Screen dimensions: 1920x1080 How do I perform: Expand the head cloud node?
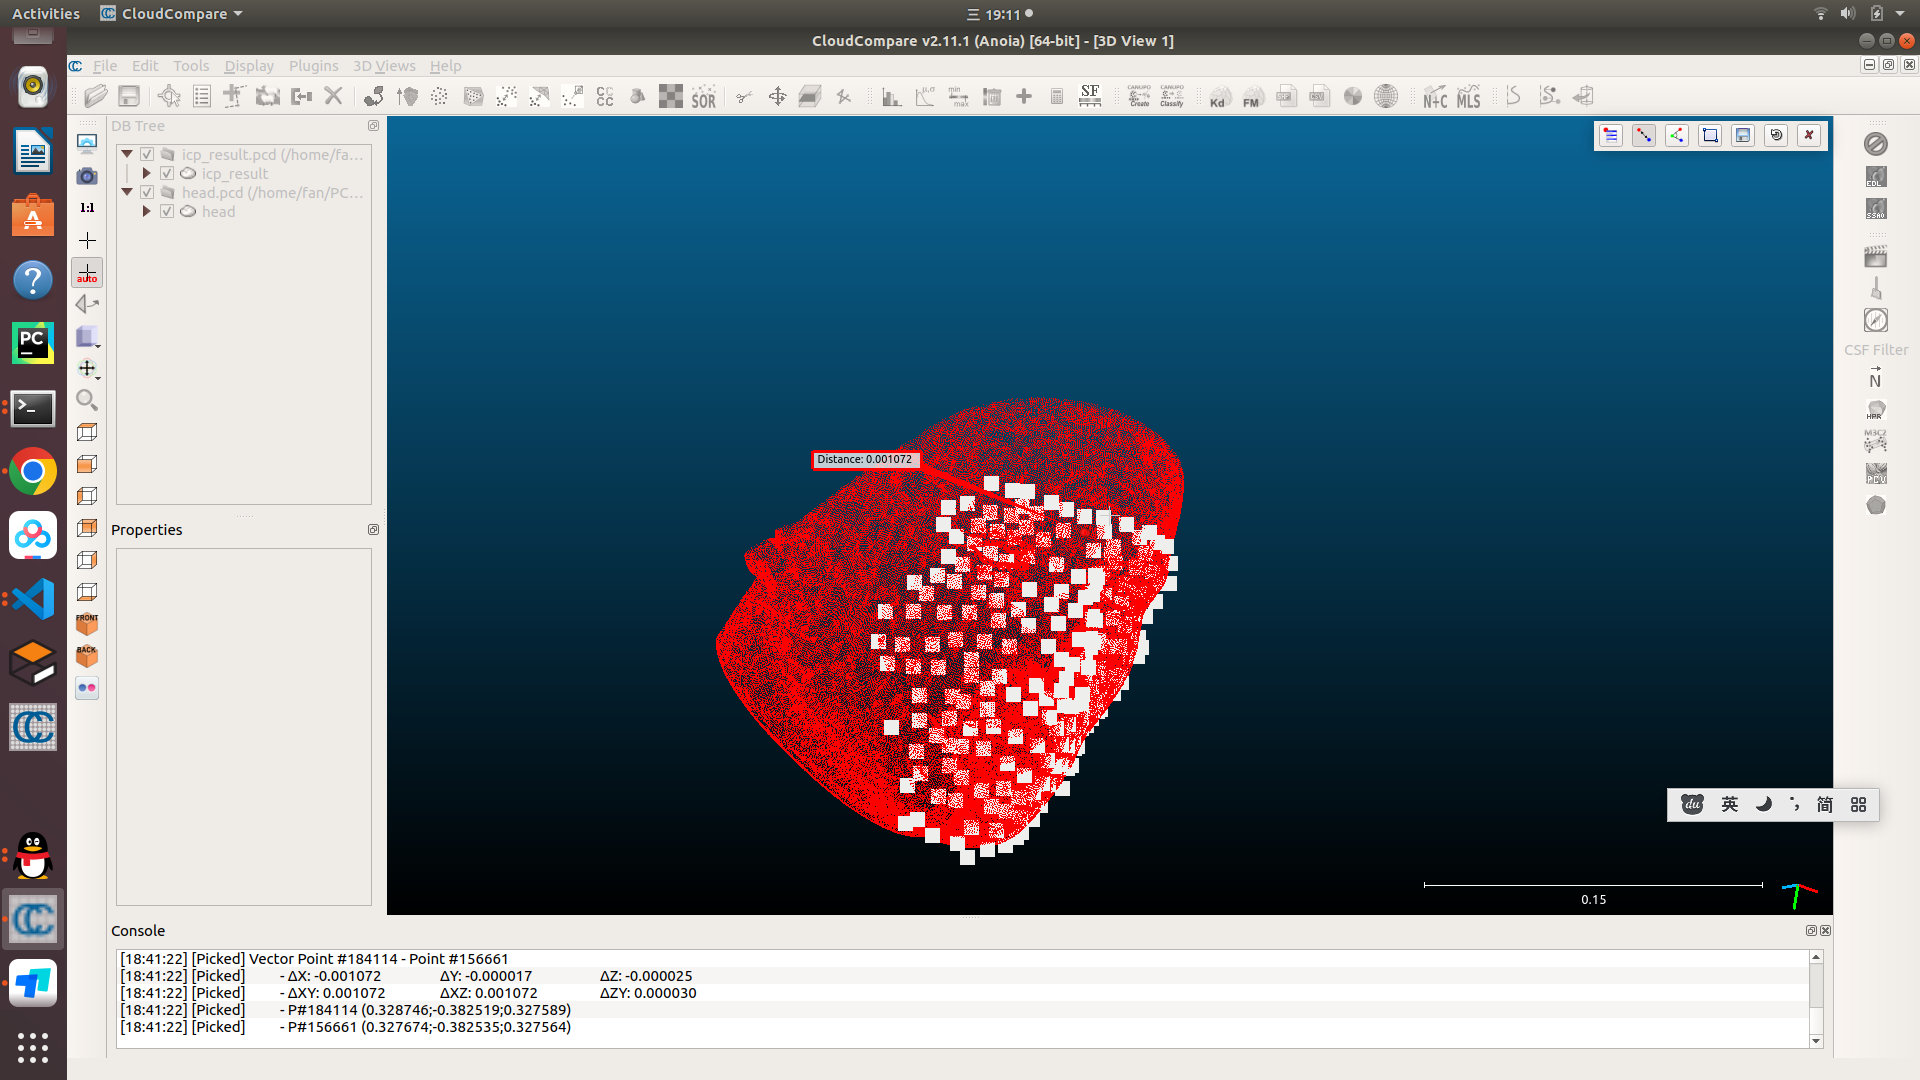(x=147, y=211)
